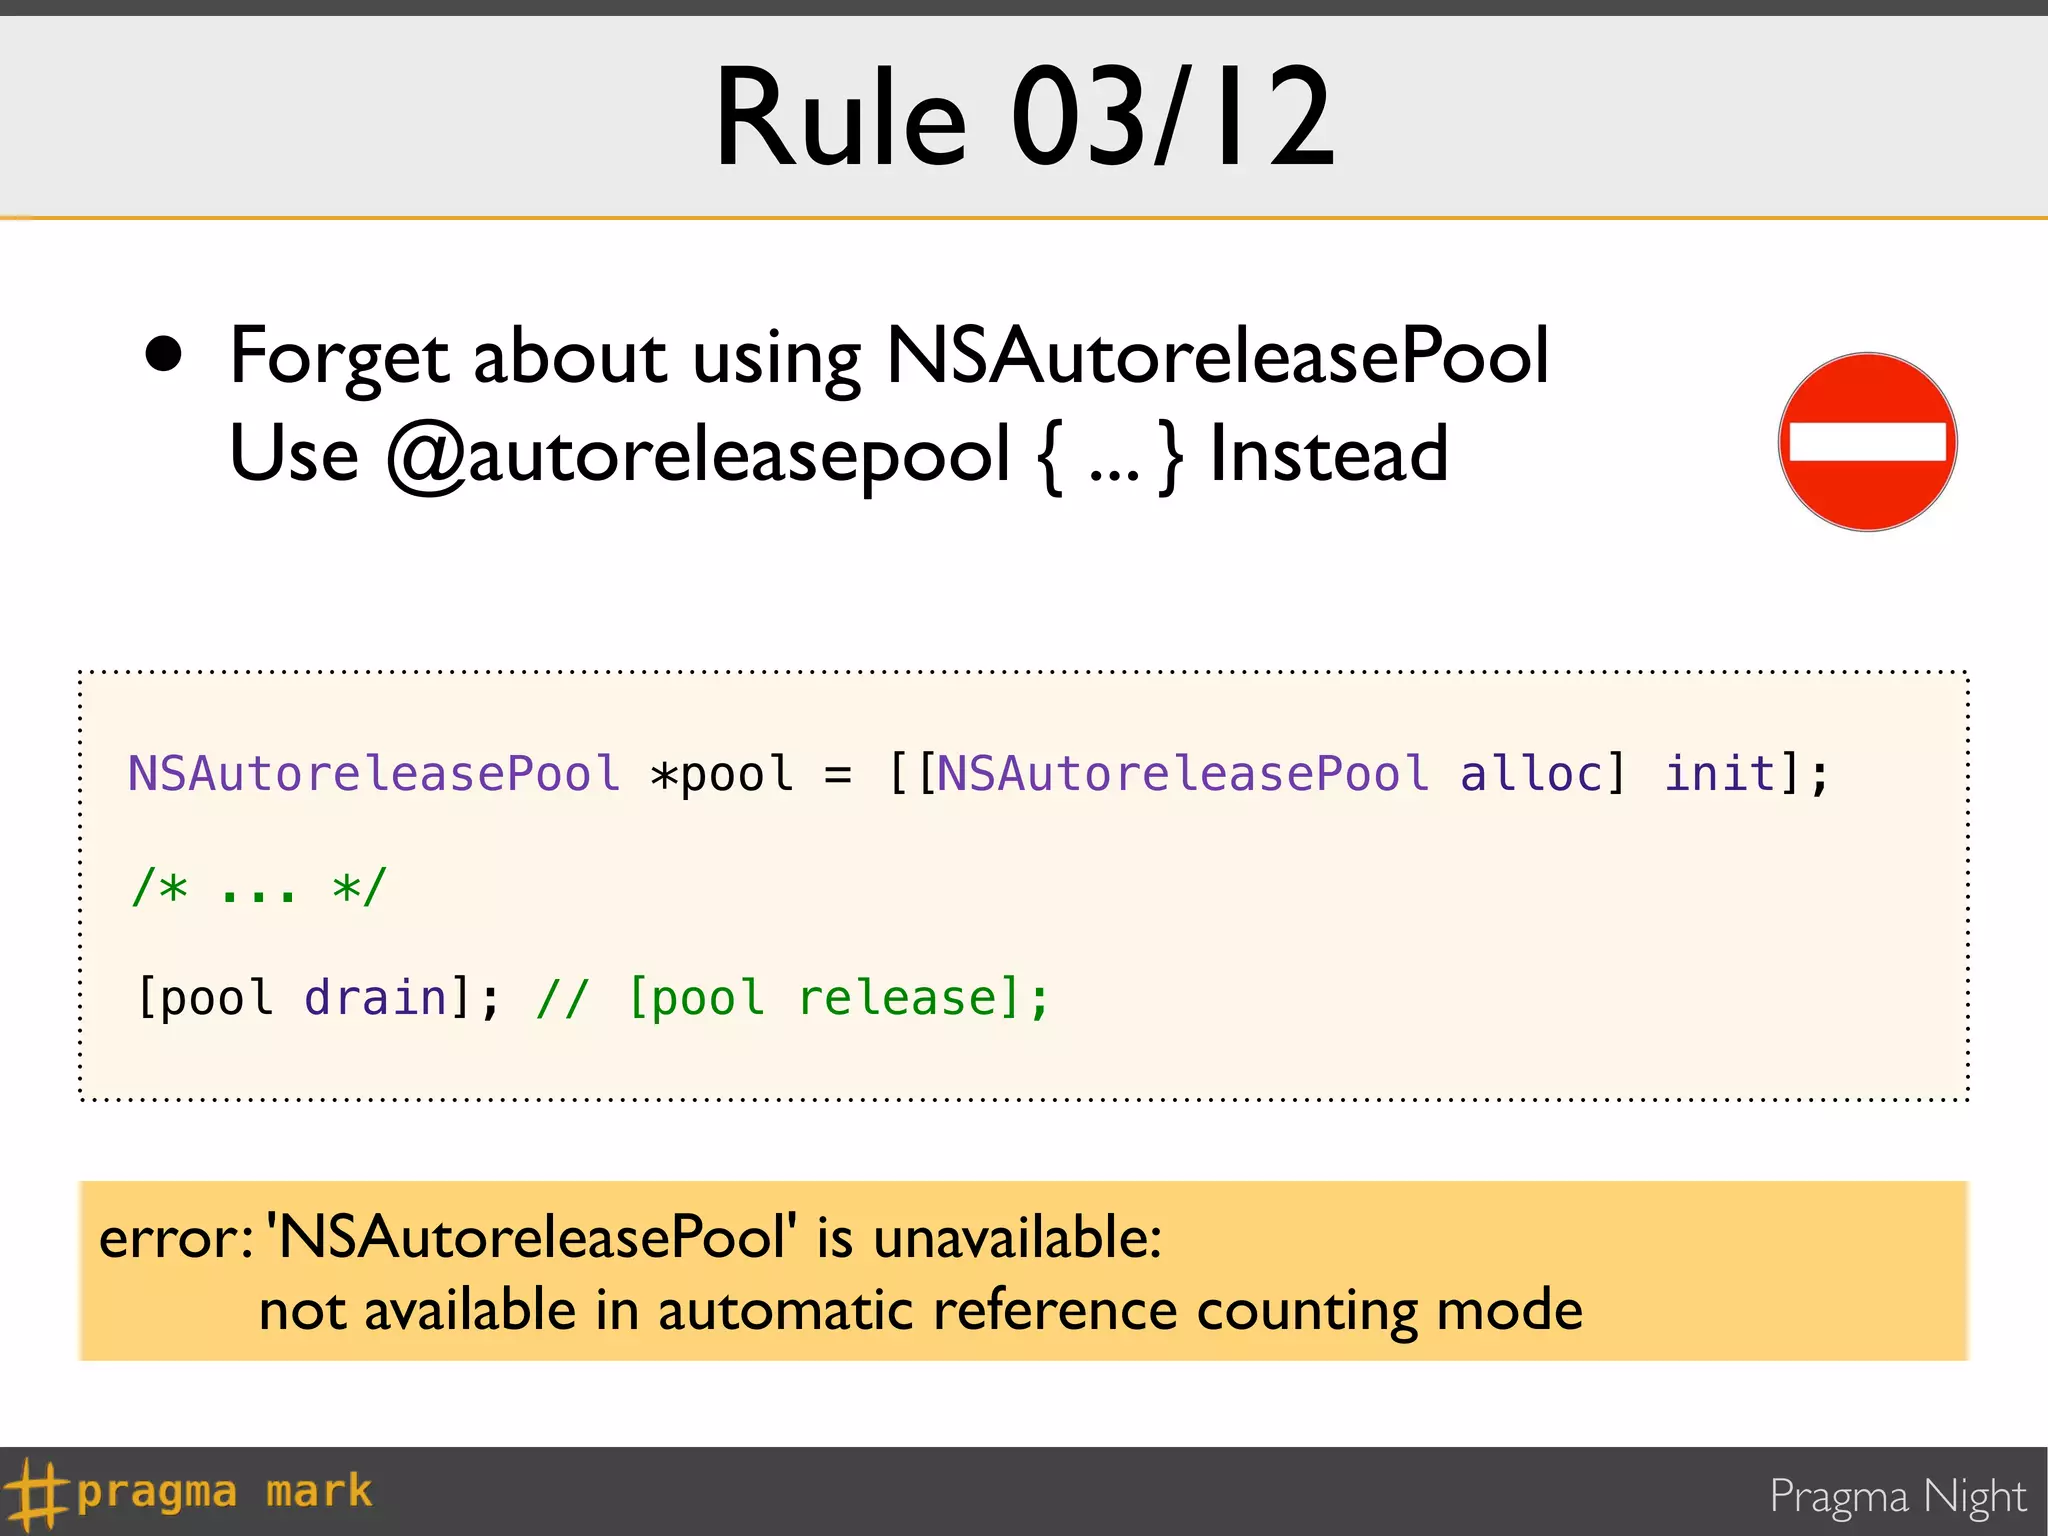Click the '/* ... */' comment line
Viewport: 2048px width, 1536px height.
(258, 887)
